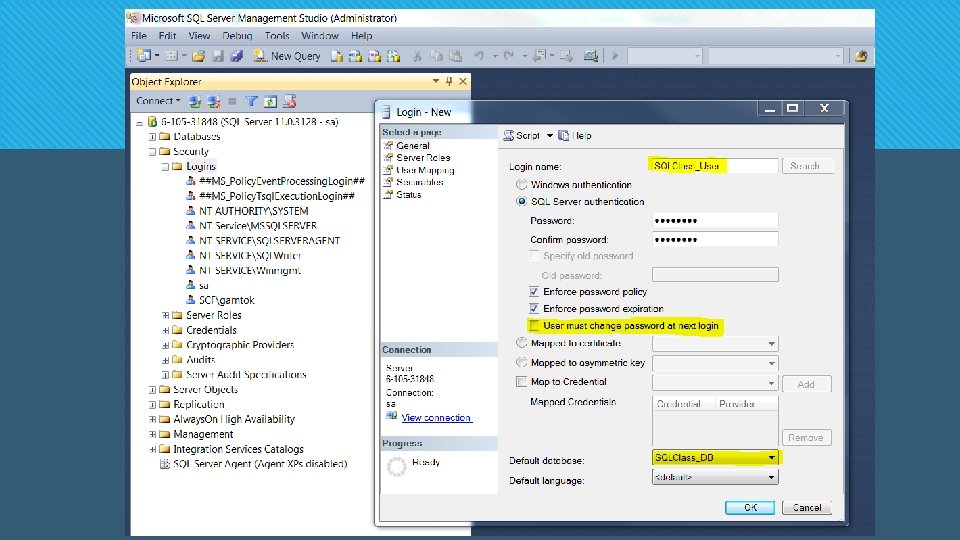960x540 pixels.
Task: Pin the Object Explorer panel
Action: click(449, 81)
